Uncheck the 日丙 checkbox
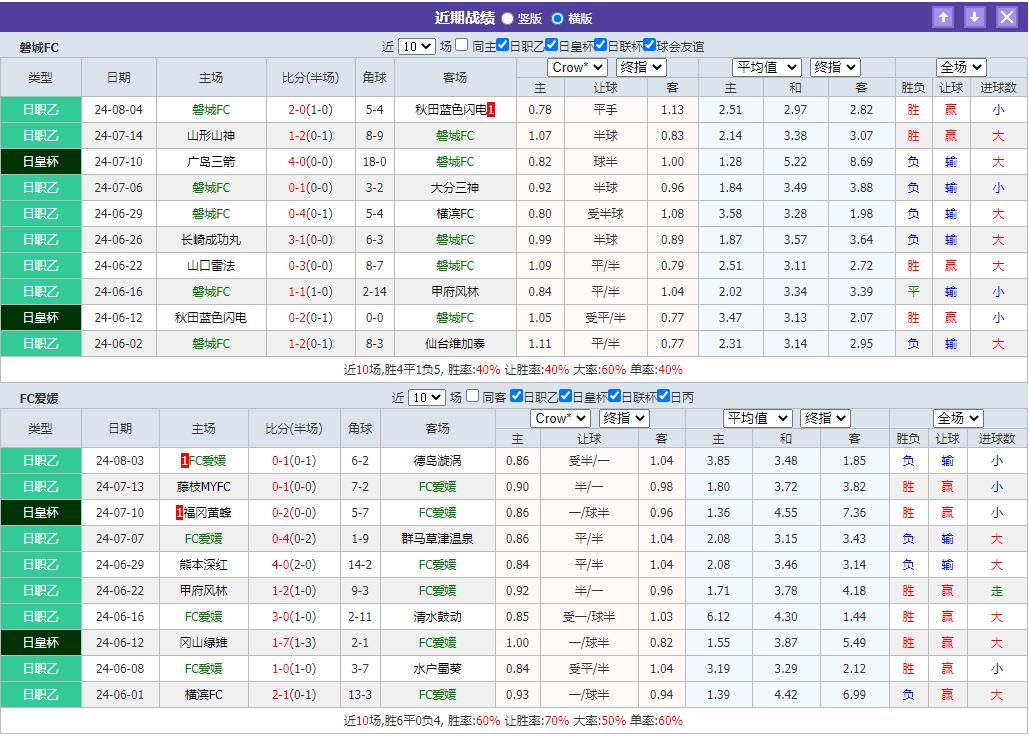Screen dimensions: 1029x736 [663, 397]
